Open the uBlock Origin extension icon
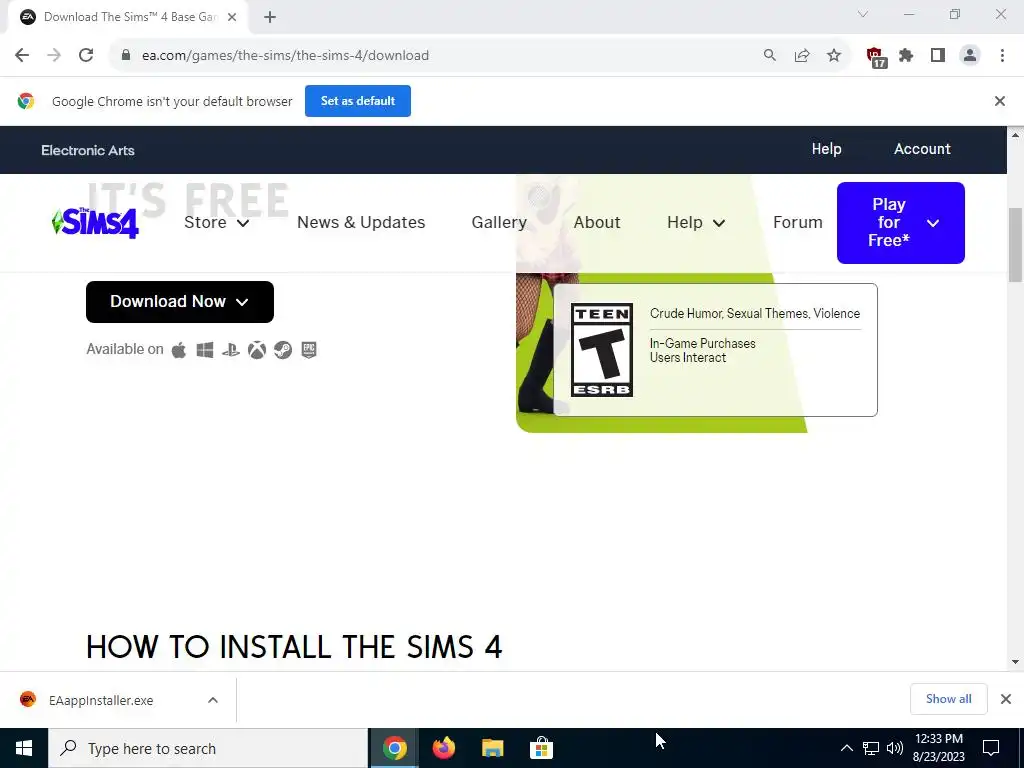1024x768 pixels. tap(876, 57)
